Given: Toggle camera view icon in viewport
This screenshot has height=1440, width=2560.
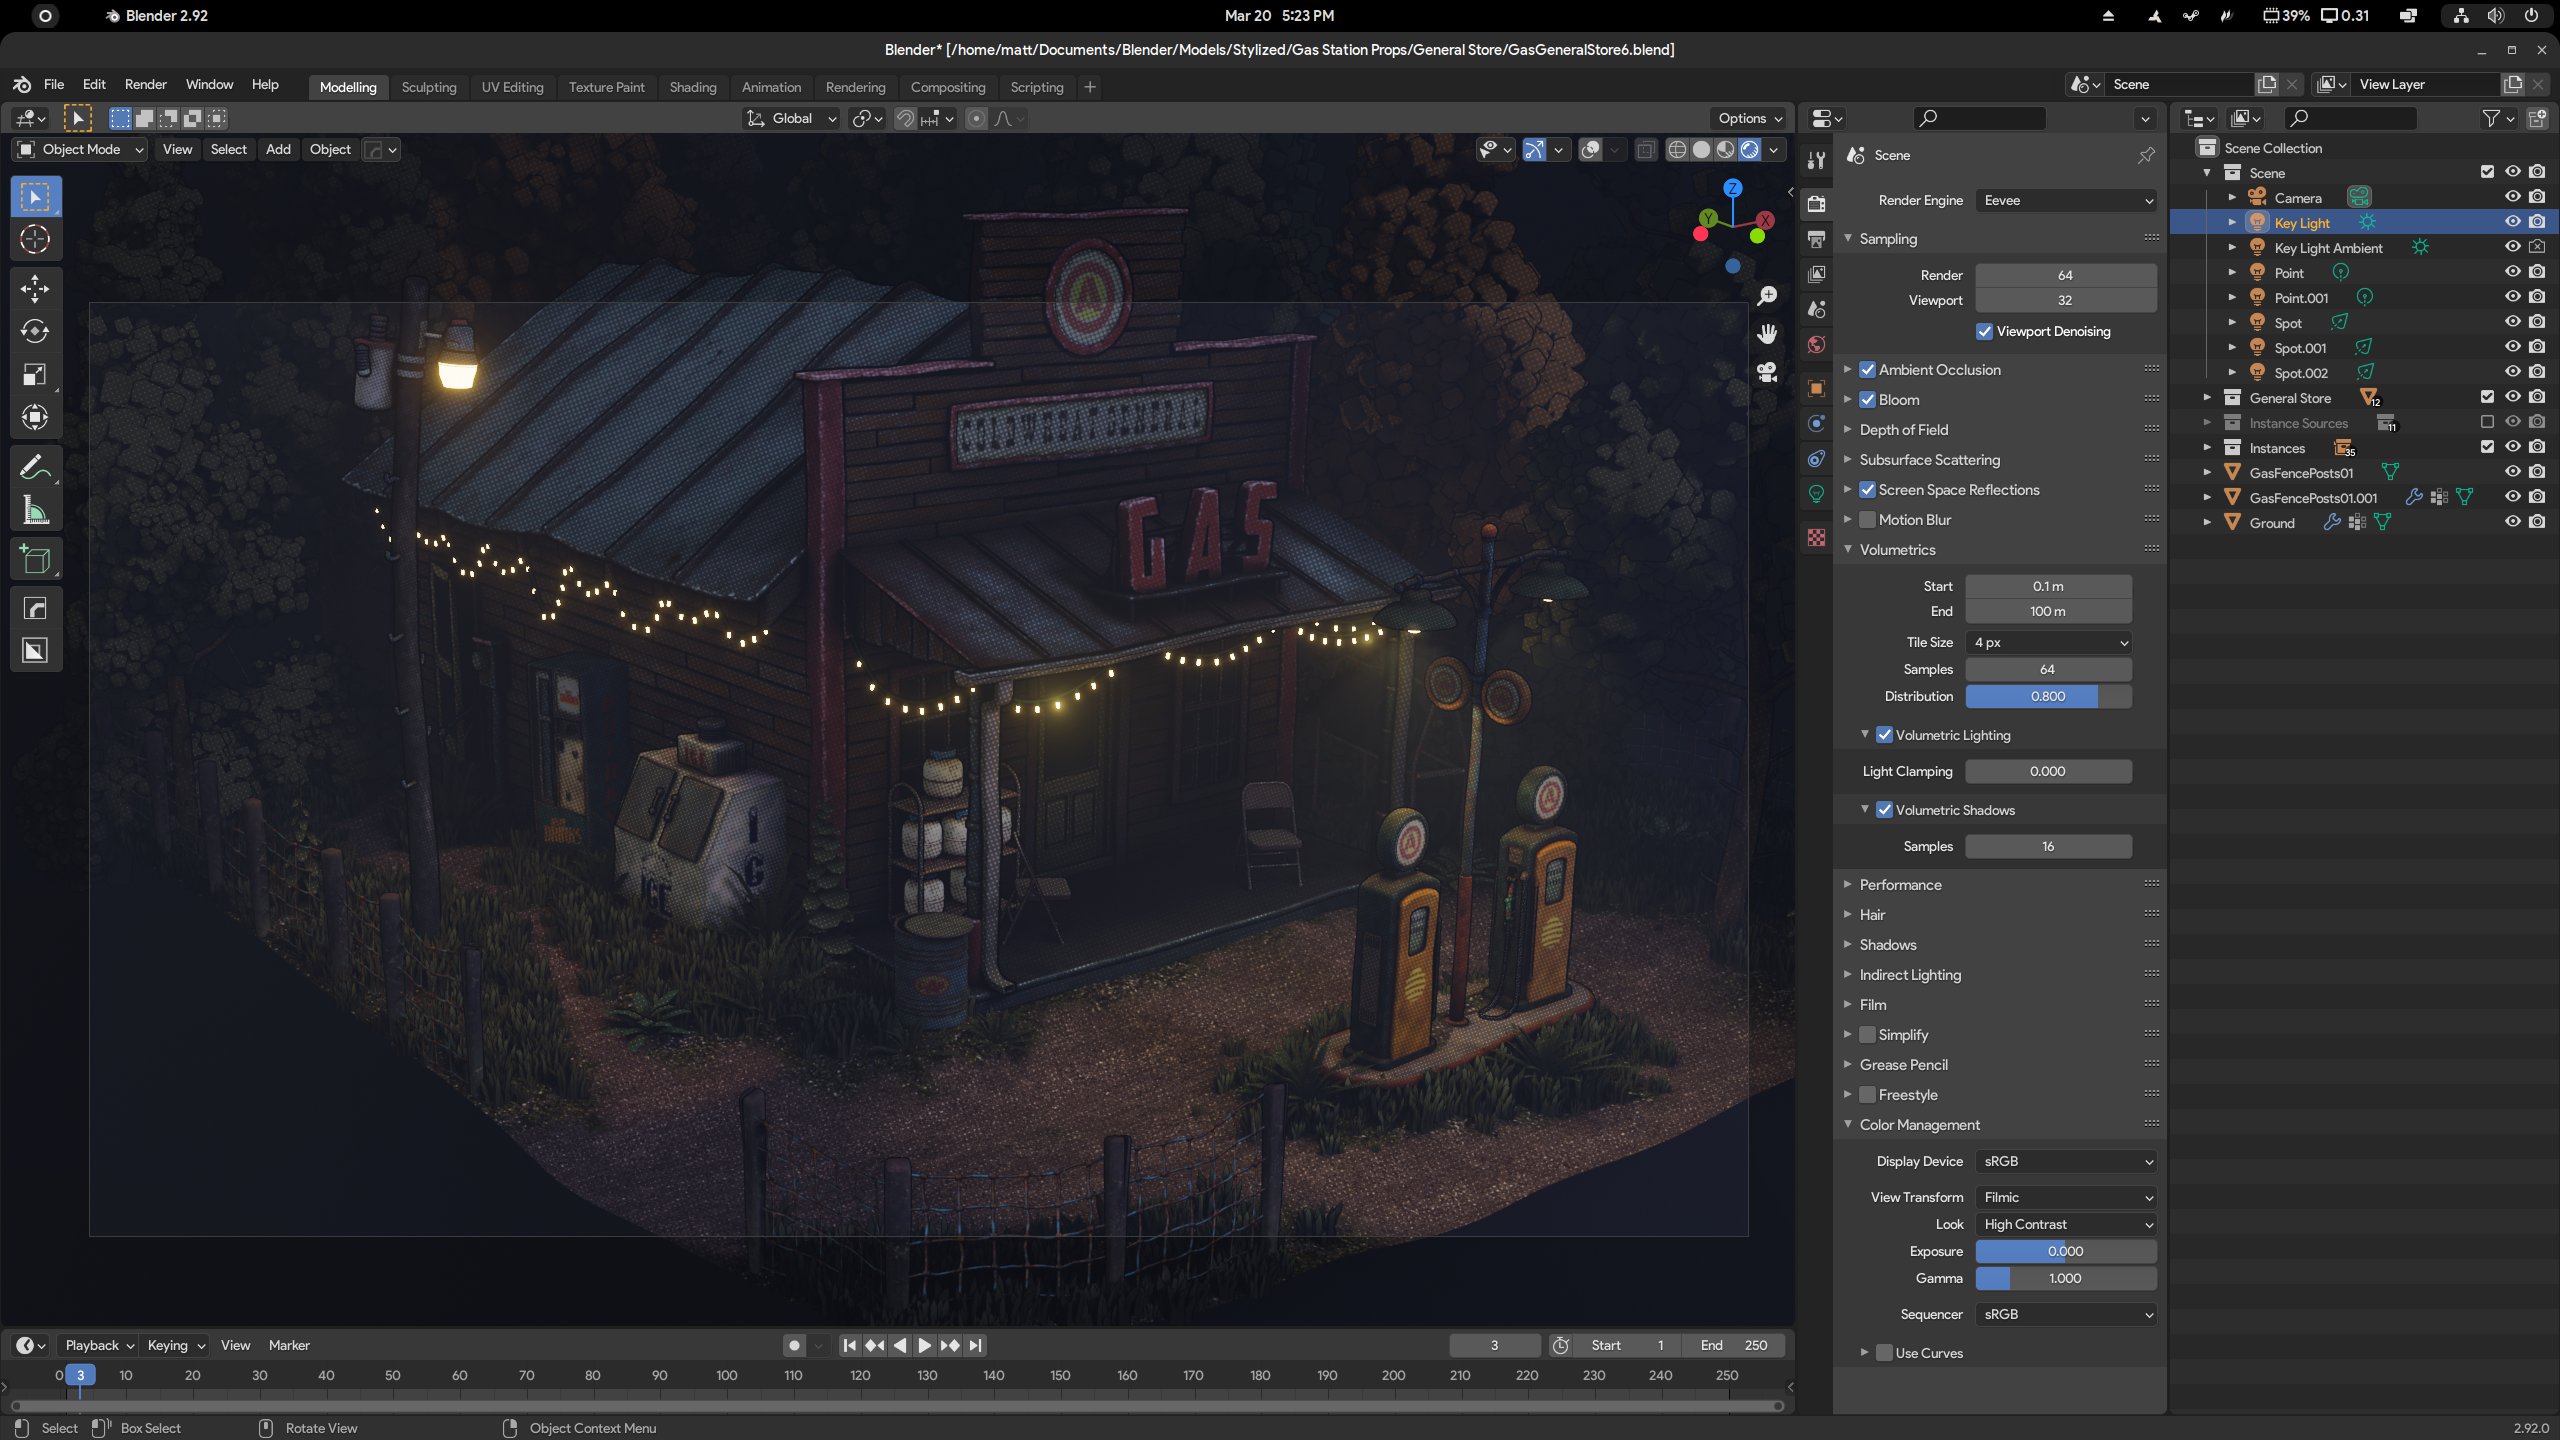Looking at the screenshot, I should tap(1767, 372).
